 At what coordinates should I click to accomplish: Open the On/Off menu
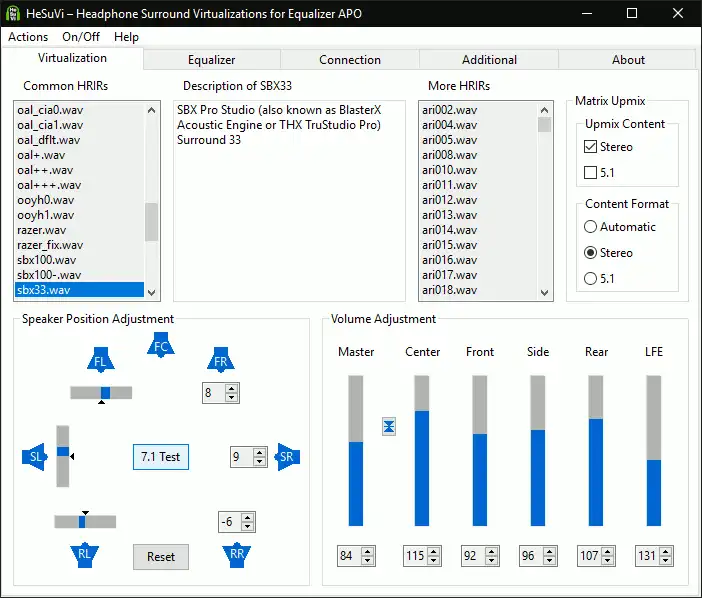81,37
